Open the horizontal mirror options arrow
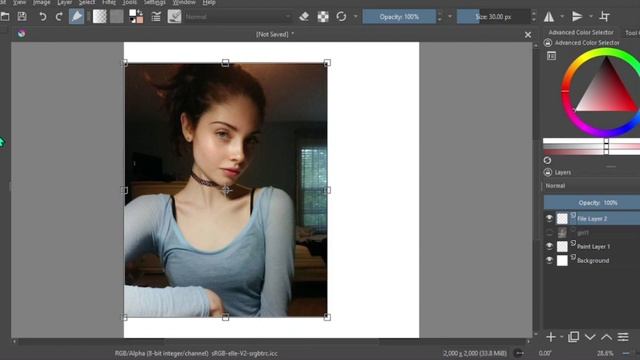This screenshot has width=640, height=360. click(562, 17)
